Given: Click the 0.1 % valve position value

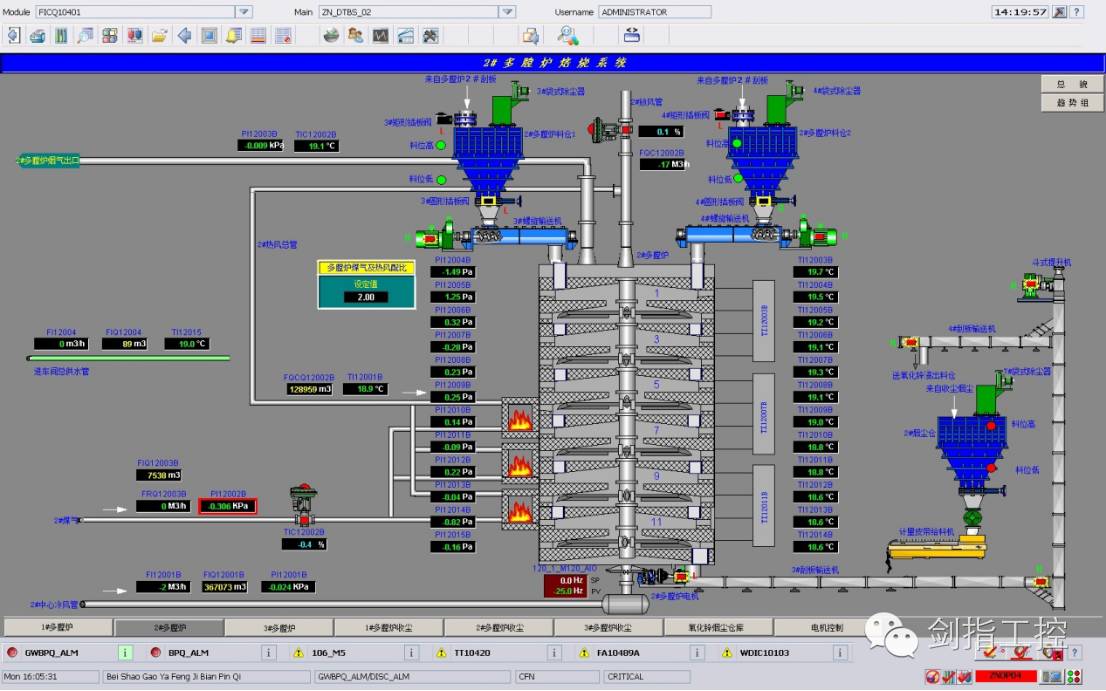Looking at the screenshot, I should [661, 131].
